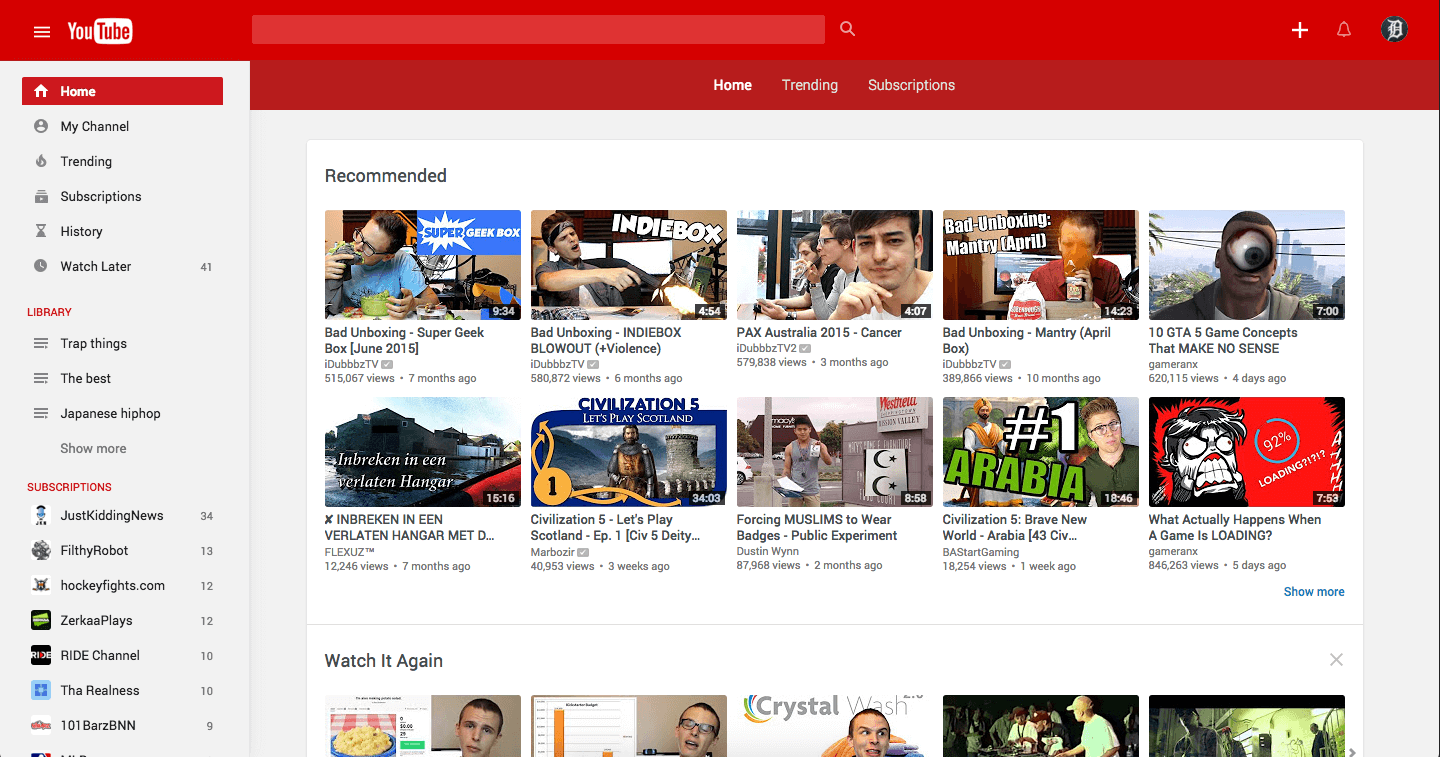Dismiss the Watch It Again section
The width and height of the screenshot is (1440, 757).
pyautogui.click(x=1336, y=660)
